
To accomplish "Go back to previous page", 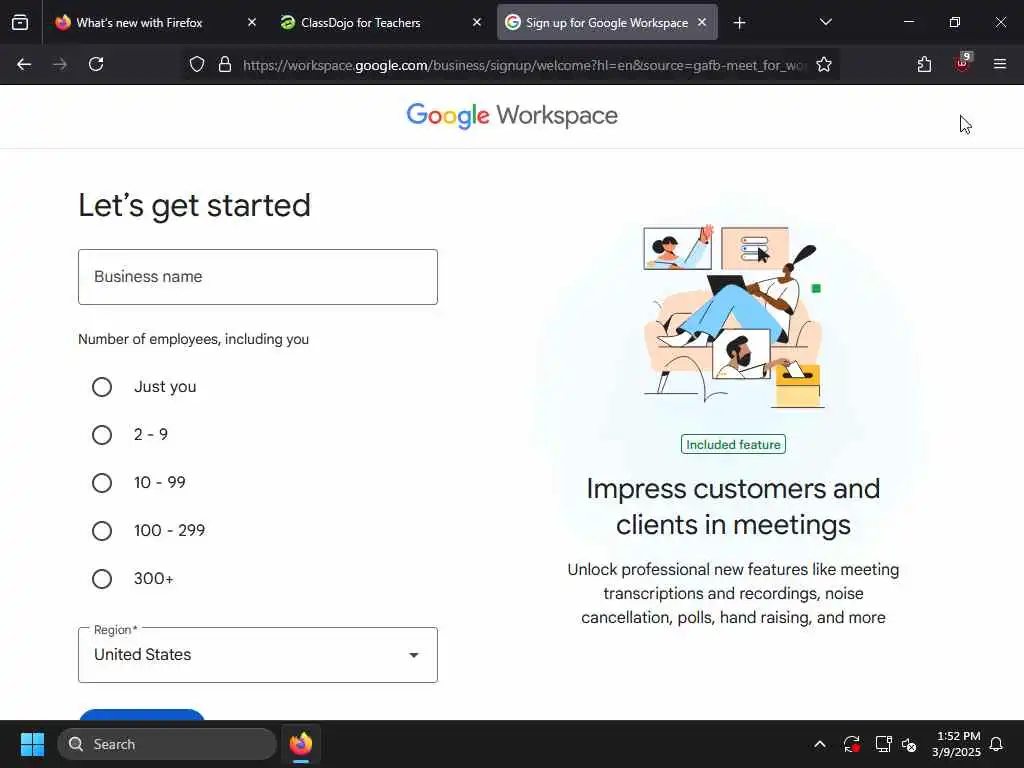I will point(24,64).
